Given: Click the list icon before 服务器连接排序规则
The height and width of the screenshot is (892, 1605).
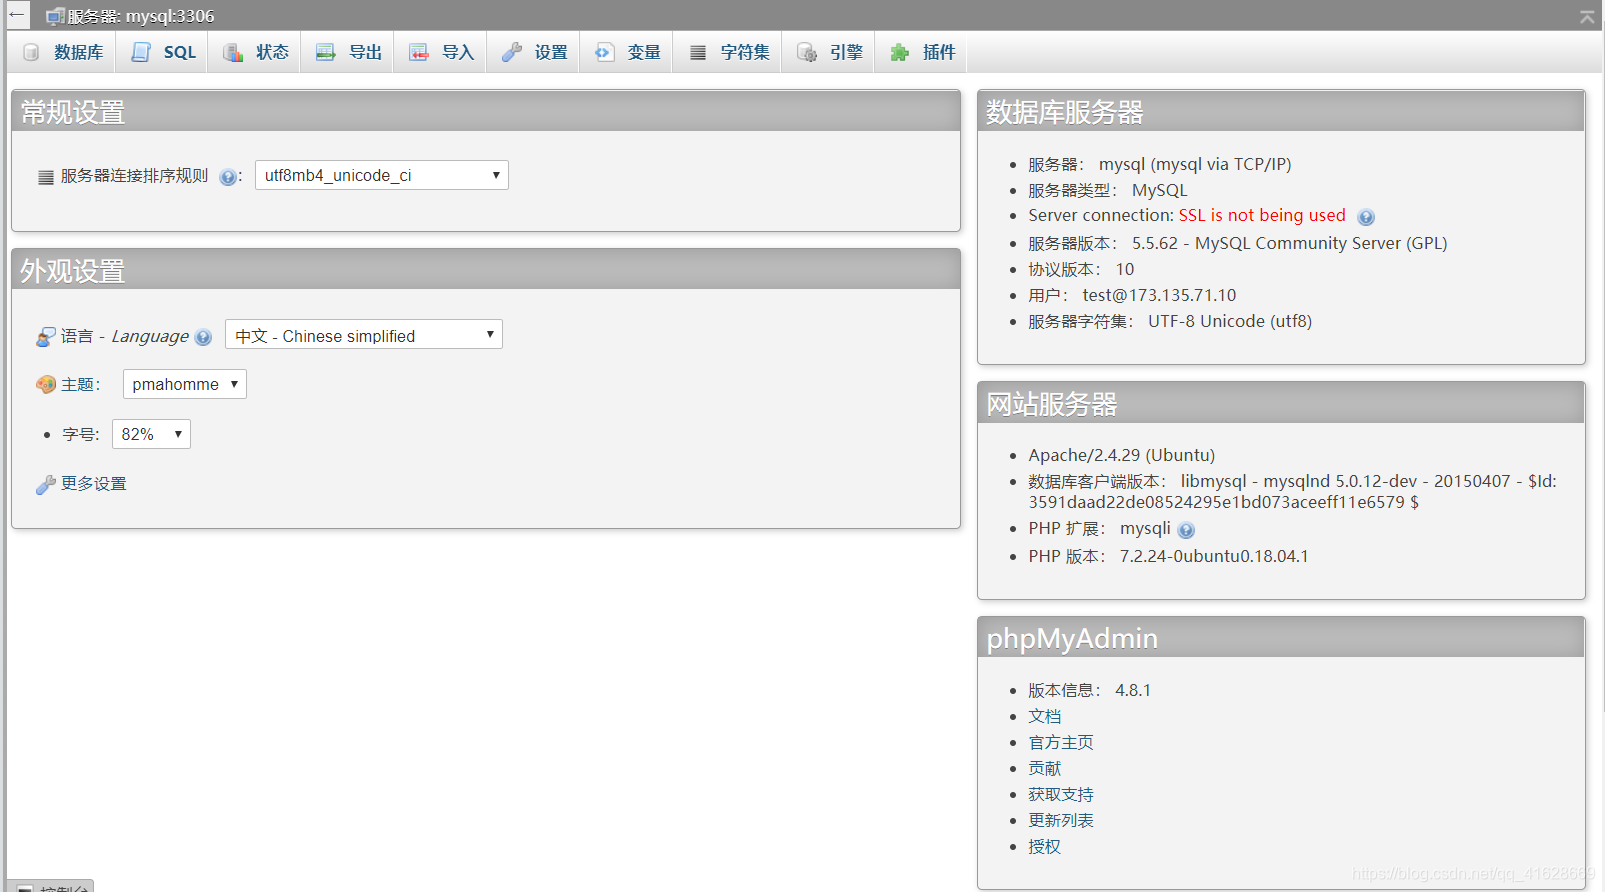Looking at the screenshot, I should point(46,177).
